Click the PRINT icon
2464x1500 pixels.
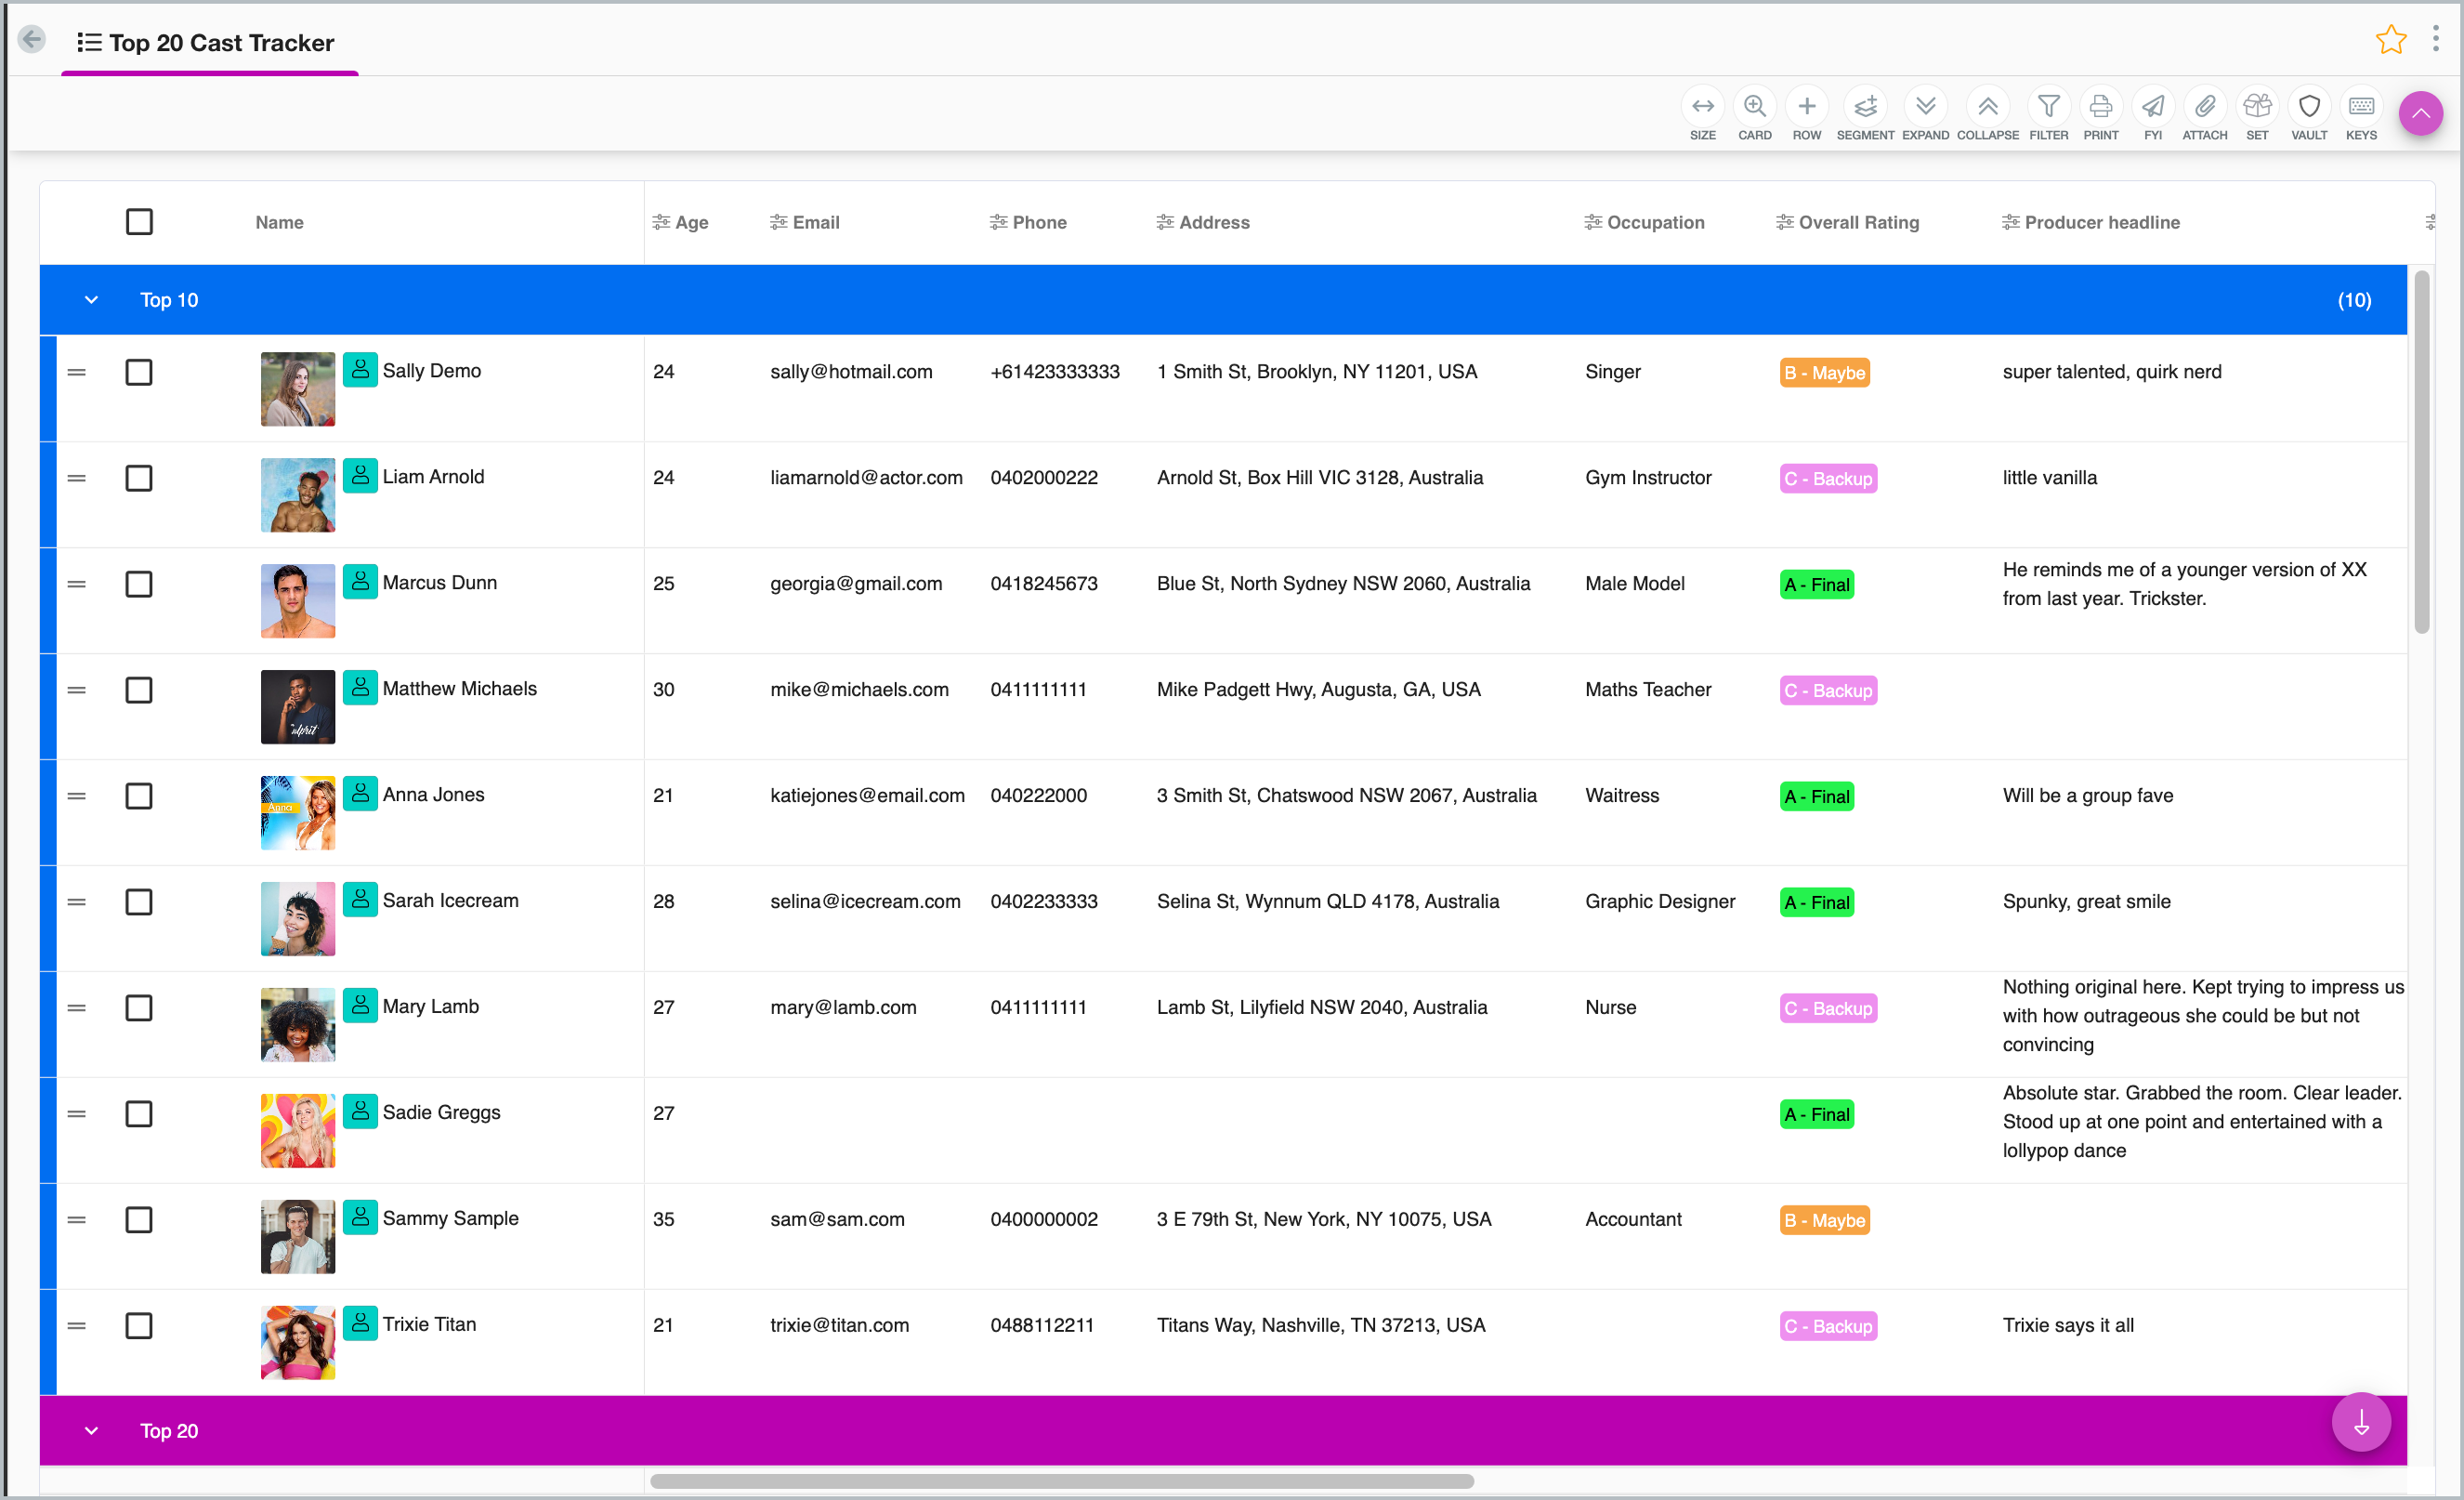tap(2100, 107)
